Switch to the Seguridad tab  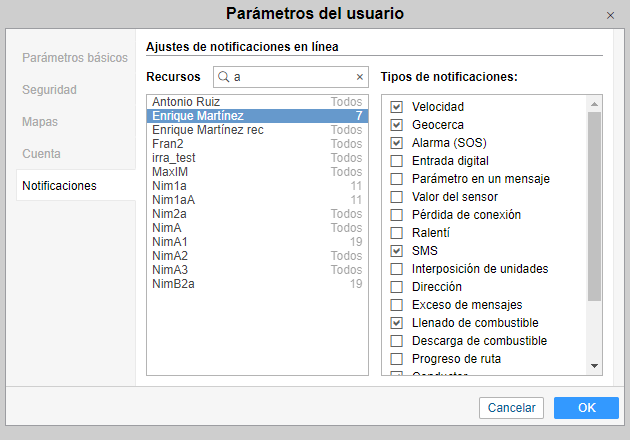click(x=50, y=89)
